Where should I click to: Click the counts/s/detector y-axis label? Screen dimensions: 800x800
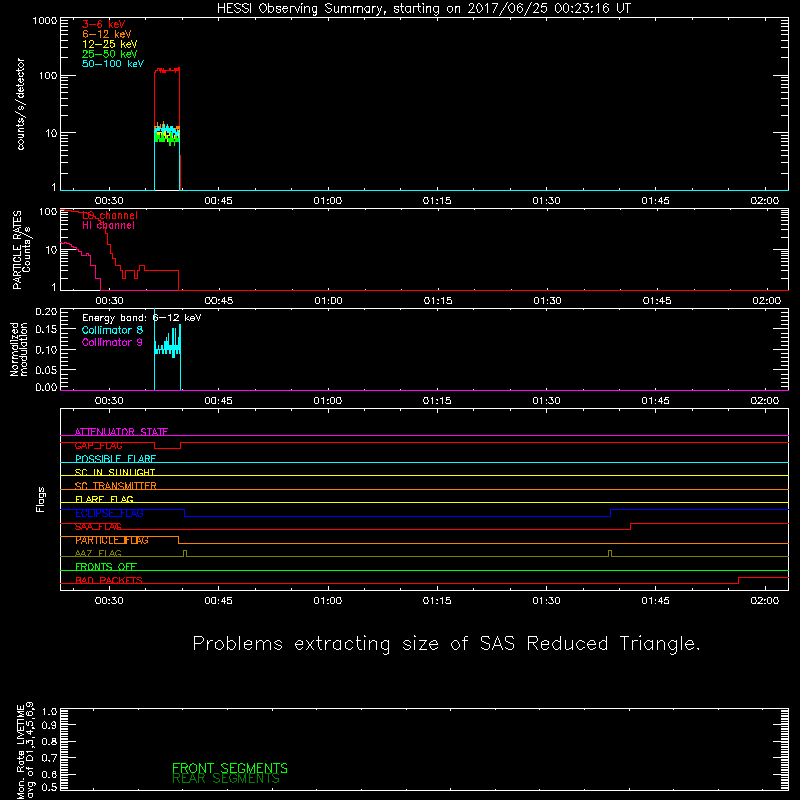(x=20, y=104)
